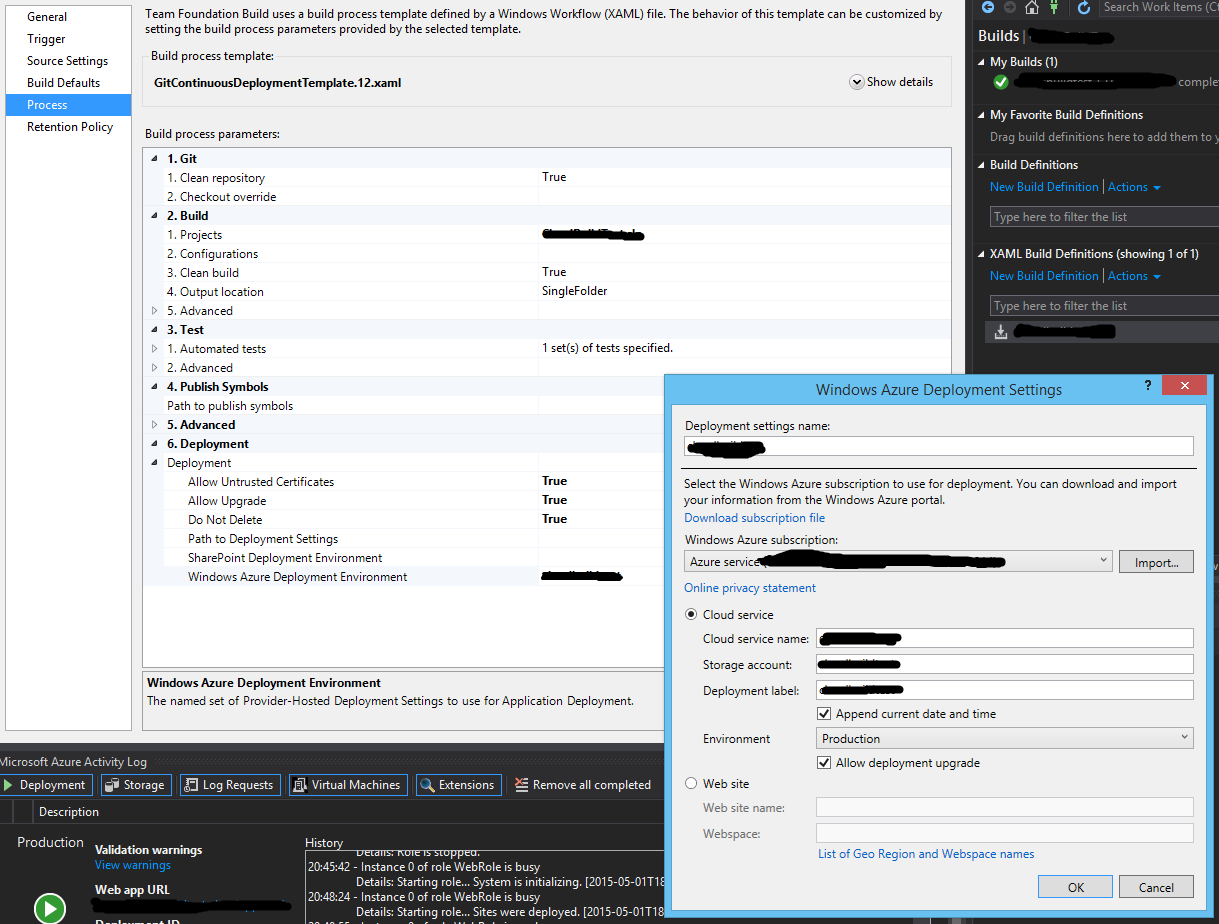Image resolution: width=1219 pixels, height=924 pixels.
Task: Open Actions menu under Build Definitions
Action: coord(1134,187)
